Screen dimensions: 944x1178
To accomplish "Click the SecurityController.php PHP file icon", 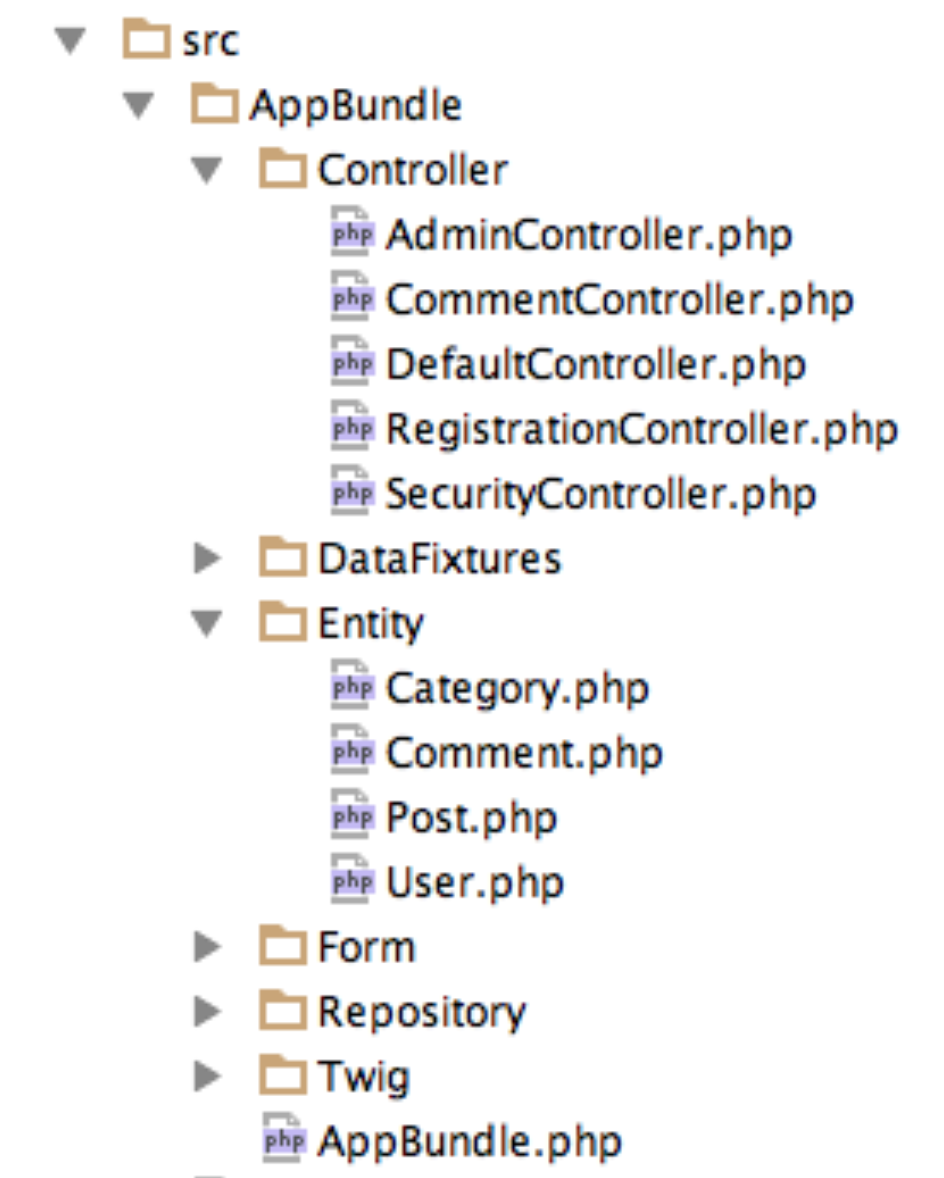I will pyautogui.click(x=351, y=494).
